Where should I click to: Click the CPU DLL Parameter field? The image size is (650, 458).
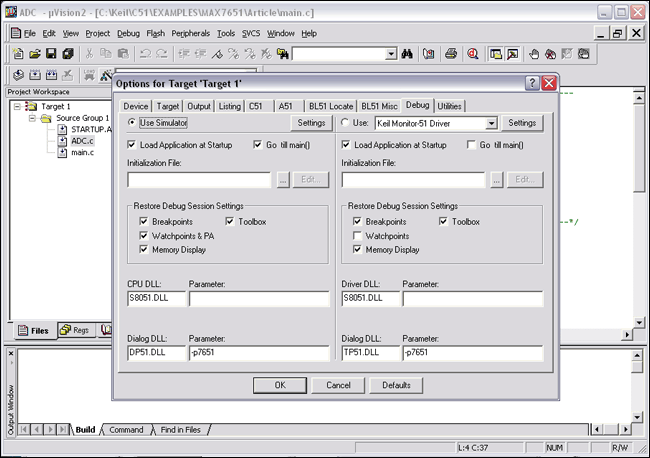259,299
